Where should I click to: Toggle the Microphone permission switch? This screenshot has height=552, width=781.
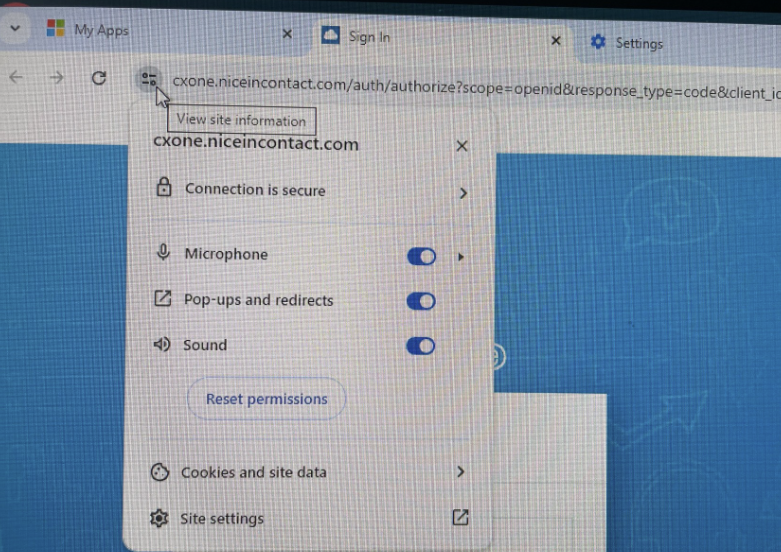point(421,257)
